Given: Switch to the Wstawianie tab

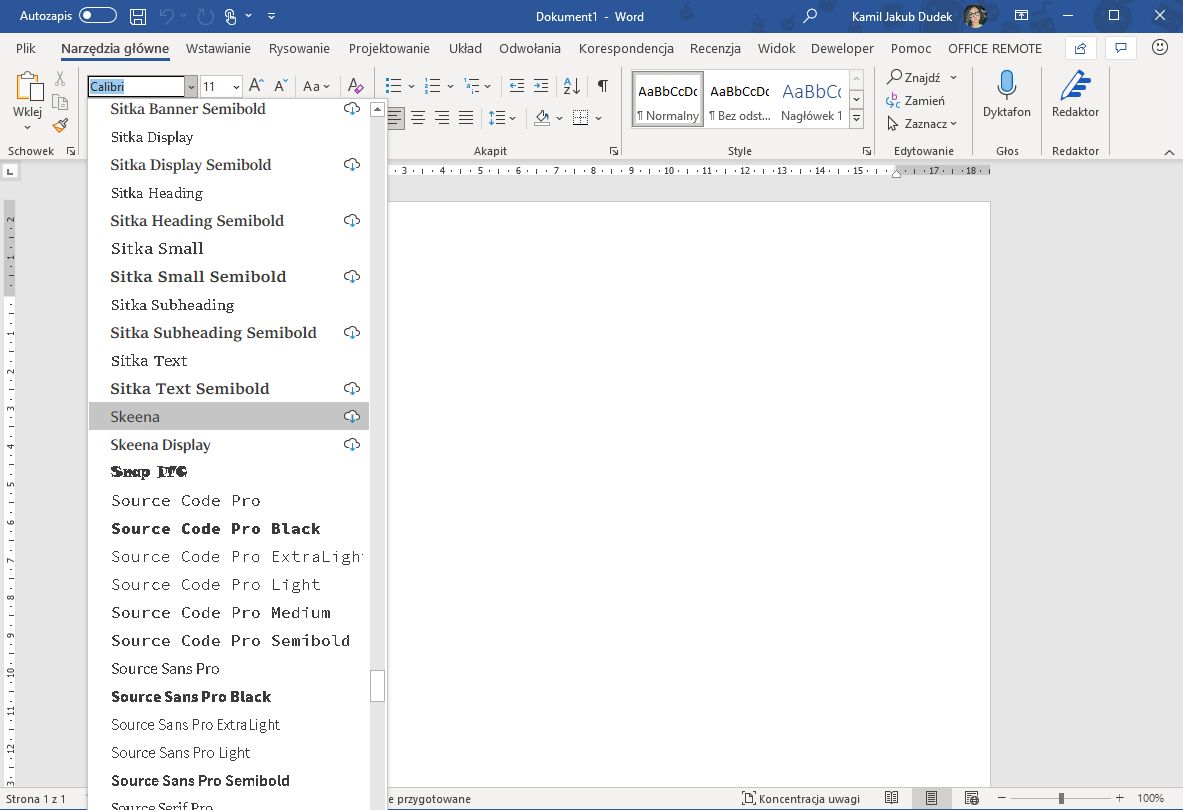Looking at the screenshot, I should pos(218,48).
